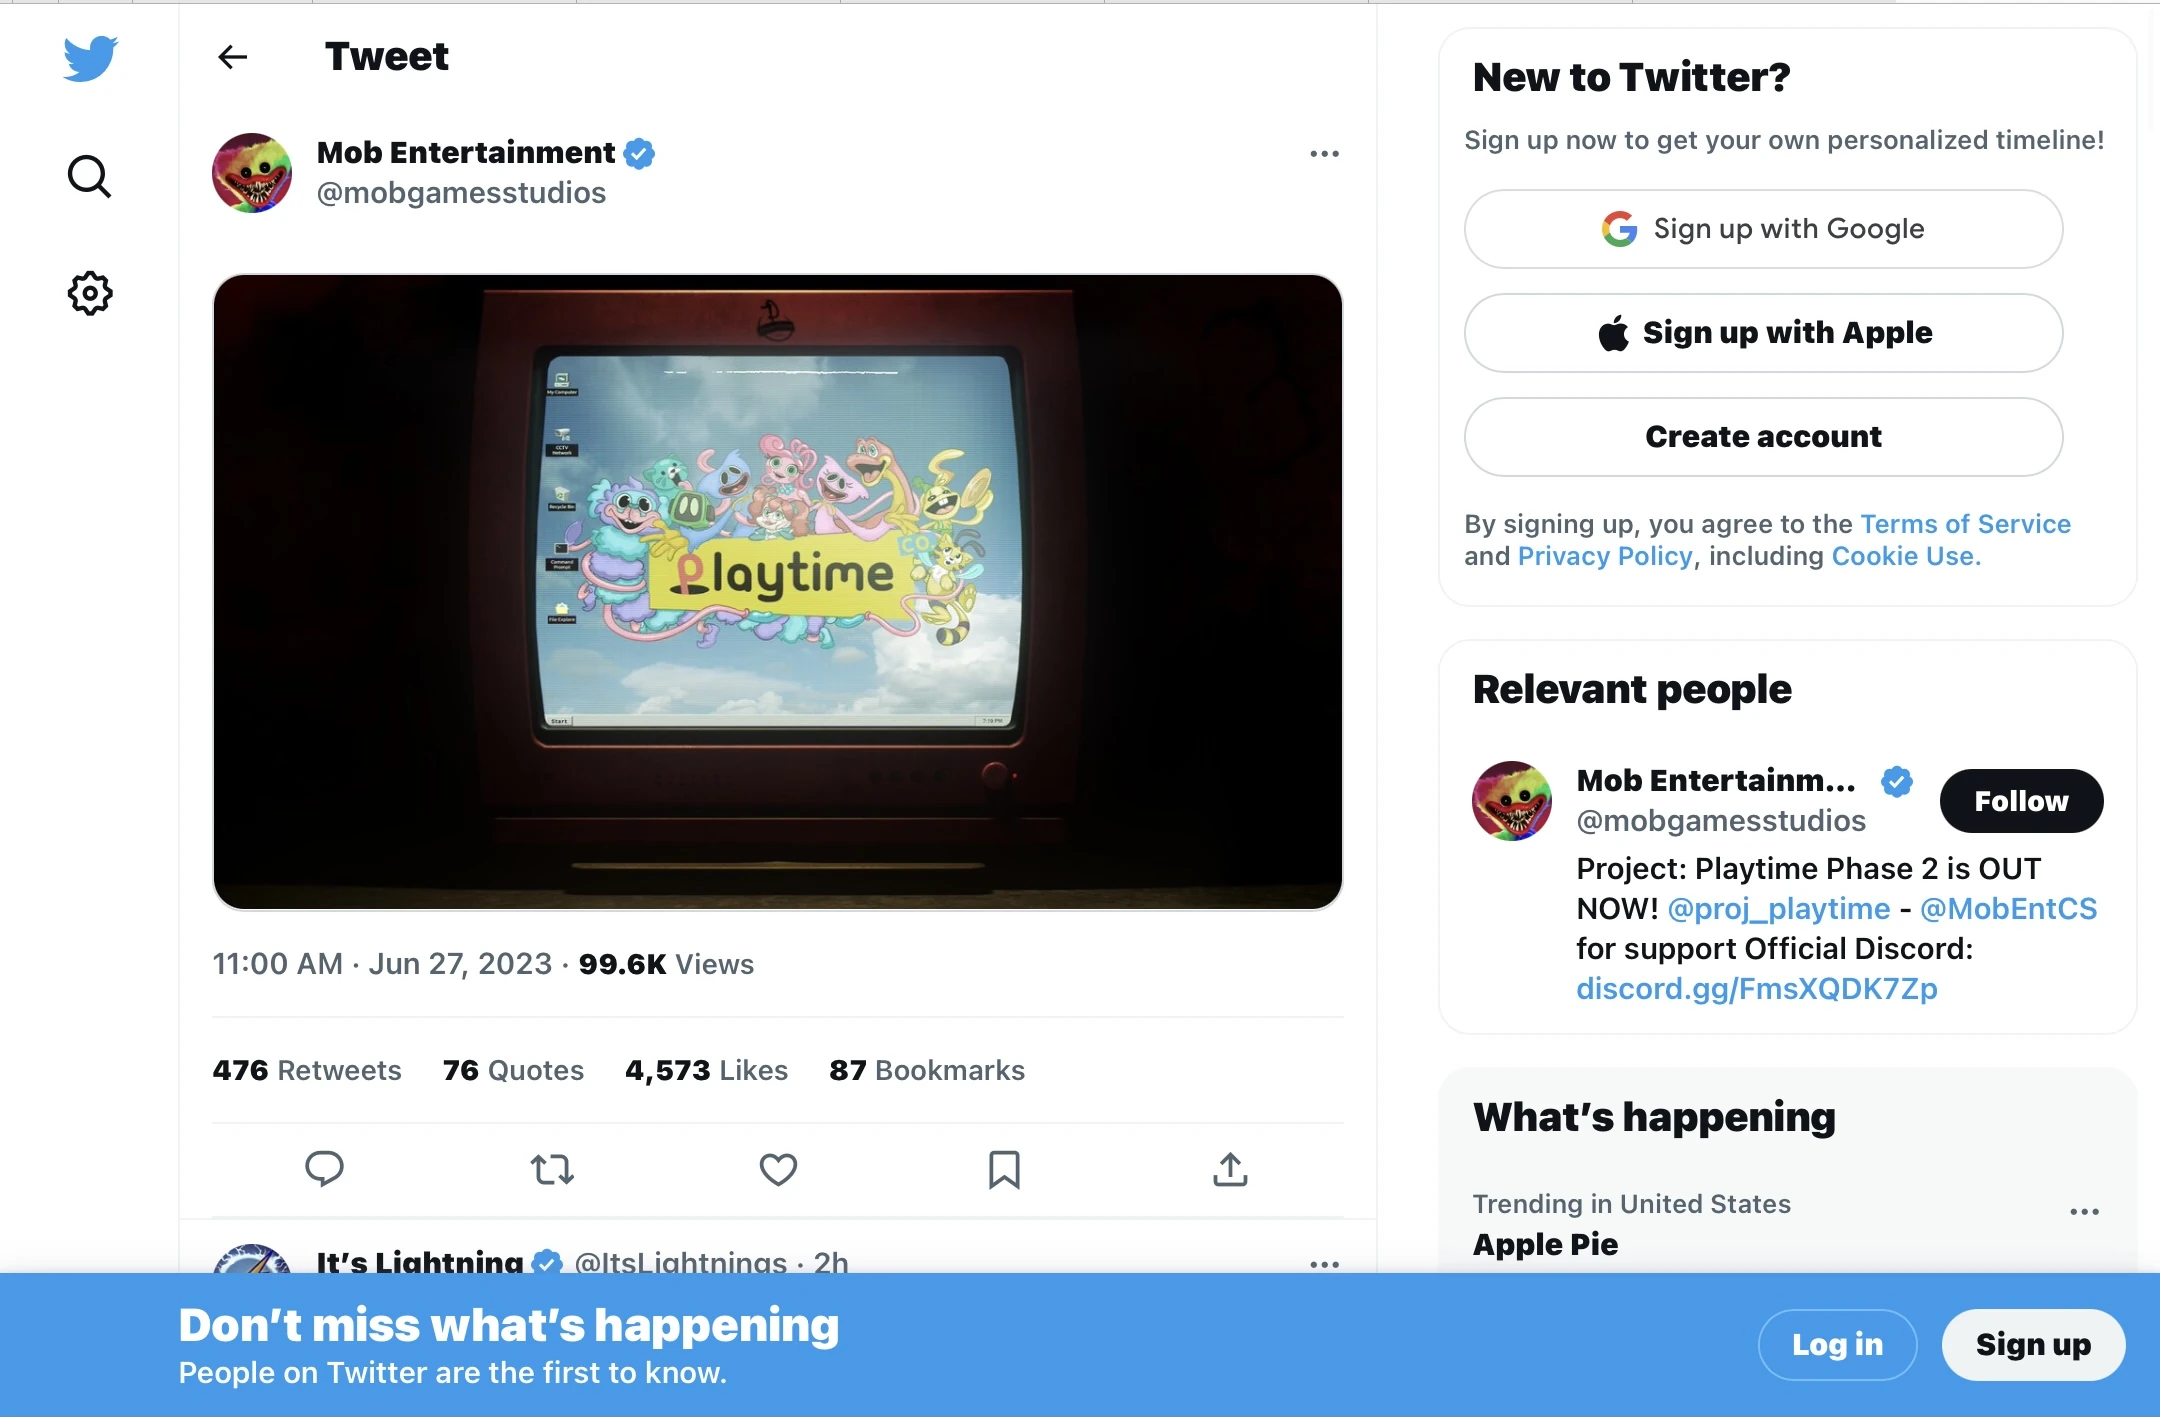Follow Mob Entertainment
This screenshot has width=2160, height=1417.
(2021, 801)
